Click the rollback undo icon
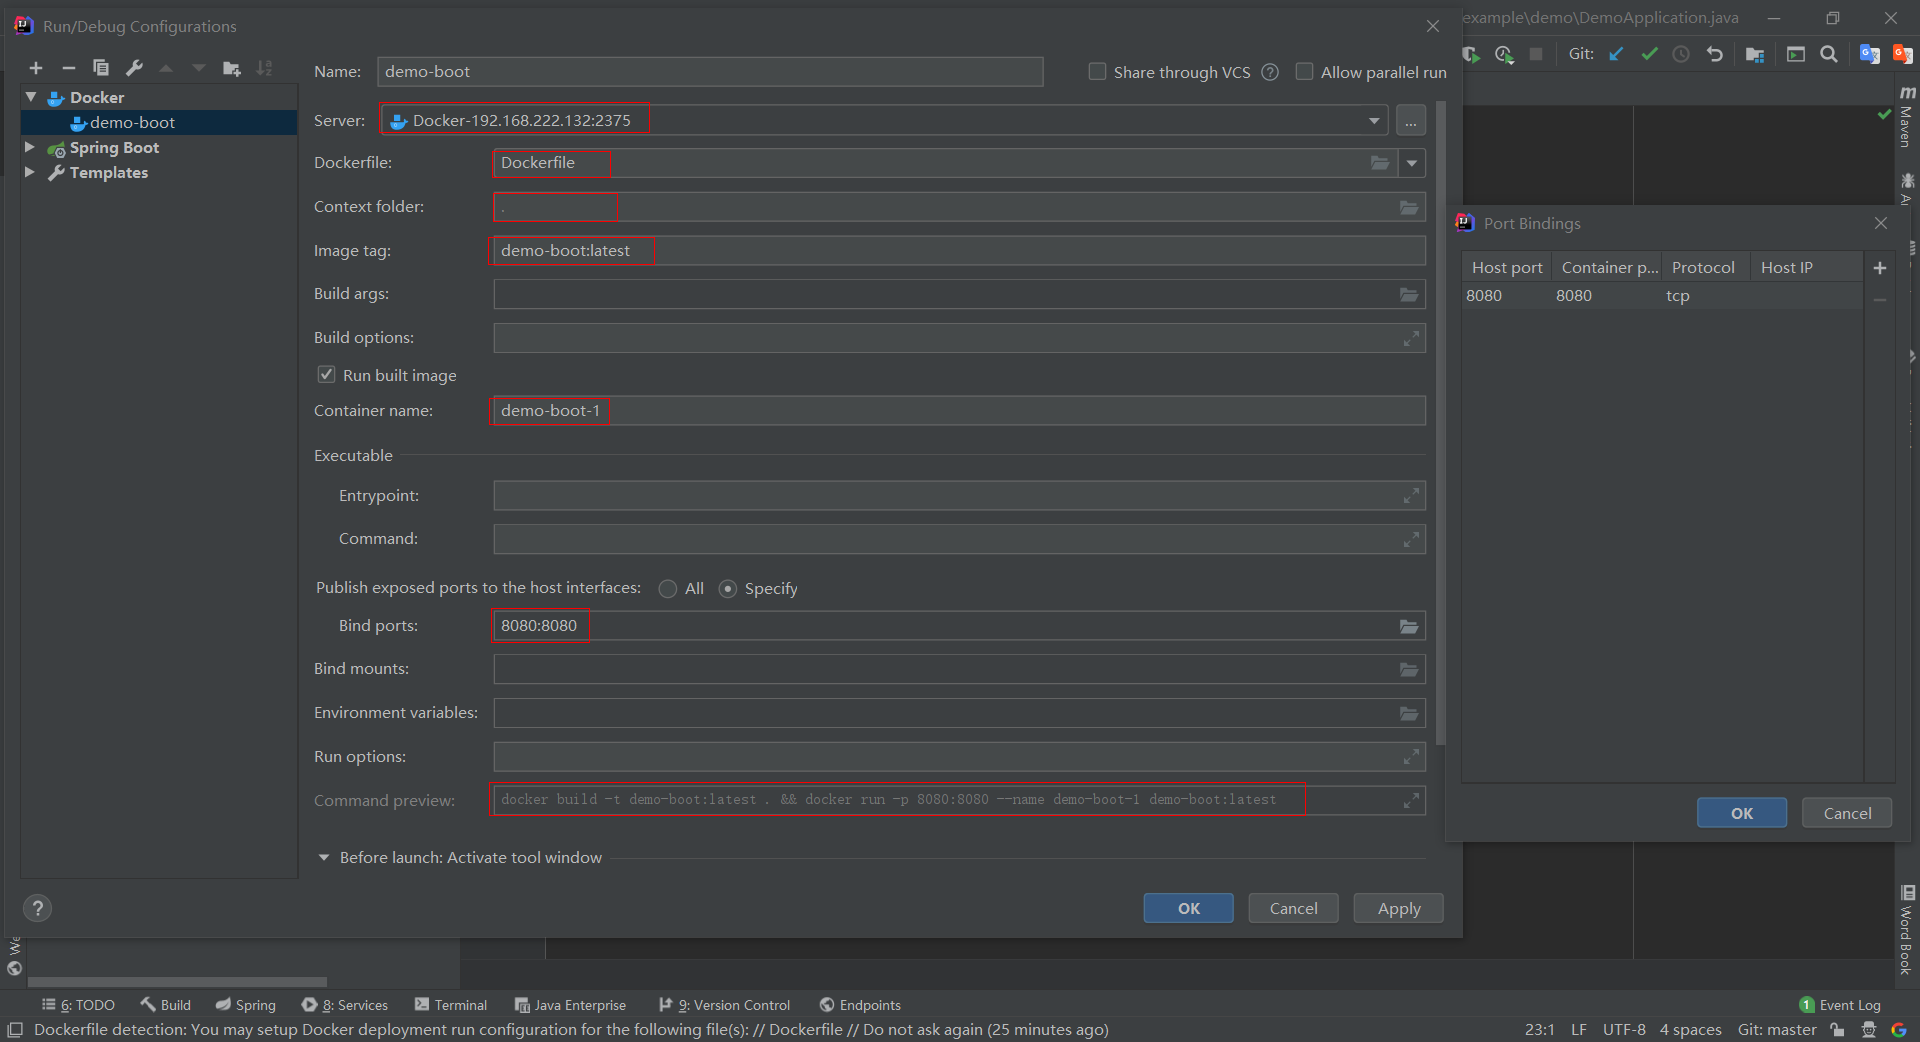 [x=1715, y=54]
